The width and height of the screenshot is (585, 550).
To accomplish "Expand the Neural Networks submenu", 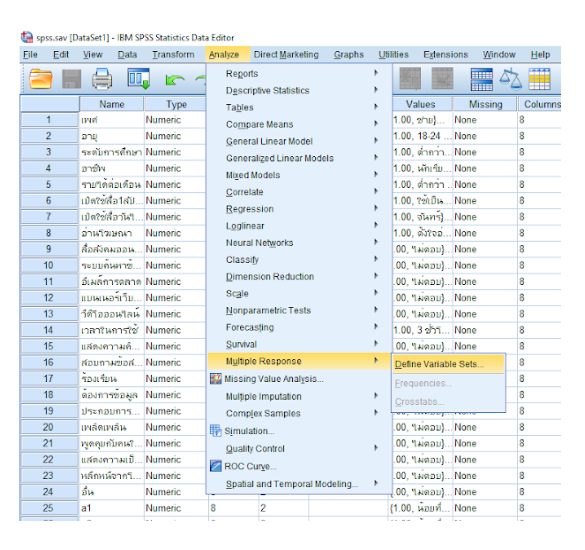I will [299, 243].
